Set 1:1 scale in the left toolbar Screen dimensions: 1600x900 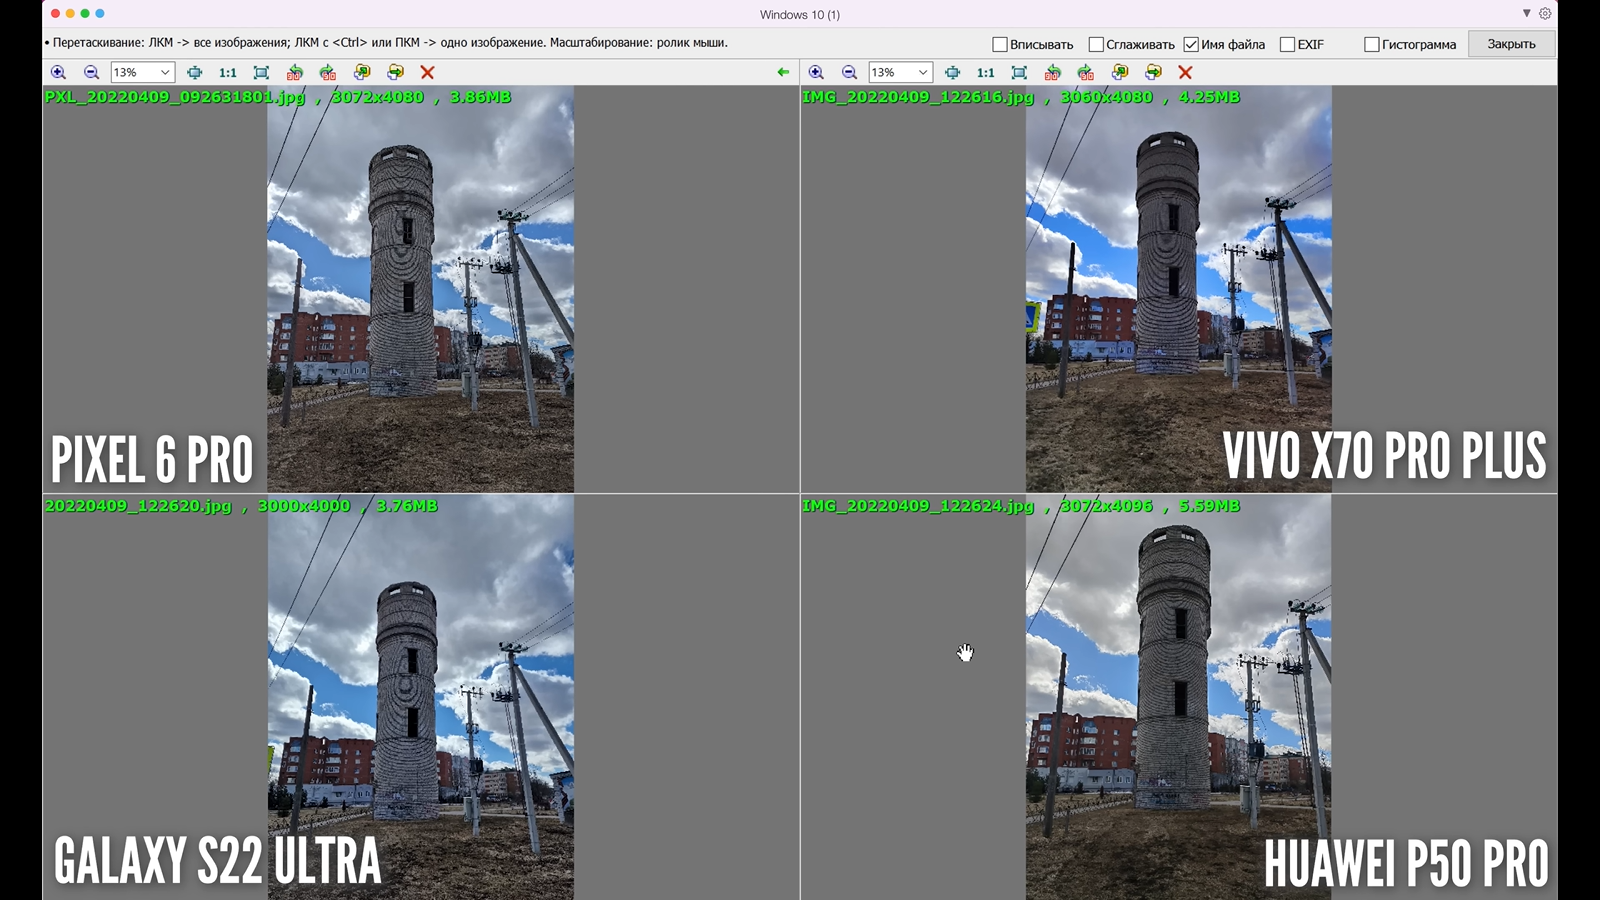click(228, 72)
